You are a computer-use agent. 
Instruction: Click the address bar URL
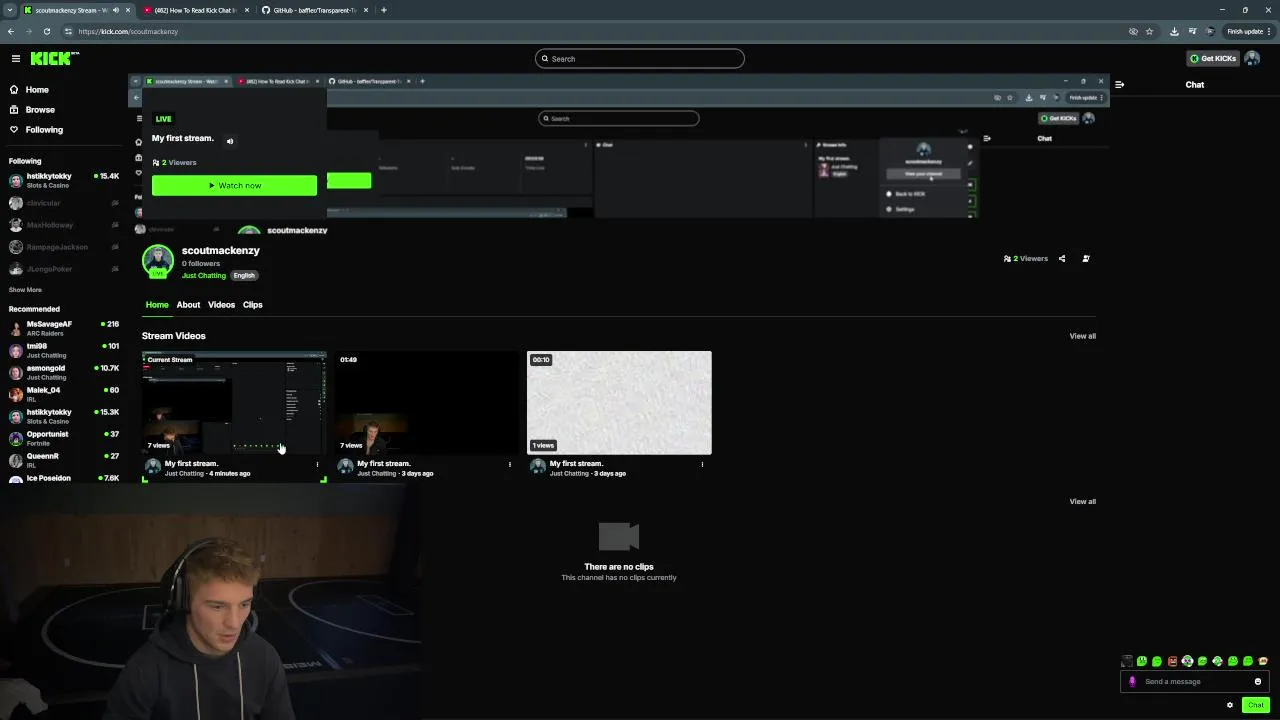[x=128, y=31]
